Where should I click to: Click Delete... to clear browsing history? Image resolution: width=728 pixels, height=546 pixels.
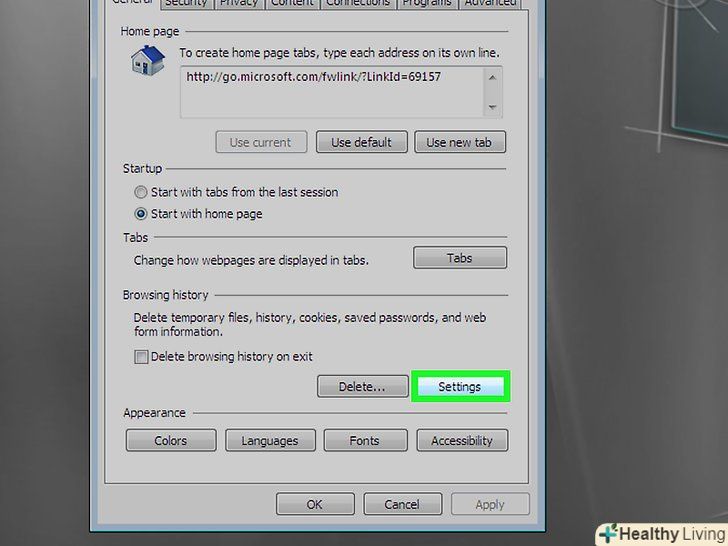pyautogui.click(x=363, y=386)
